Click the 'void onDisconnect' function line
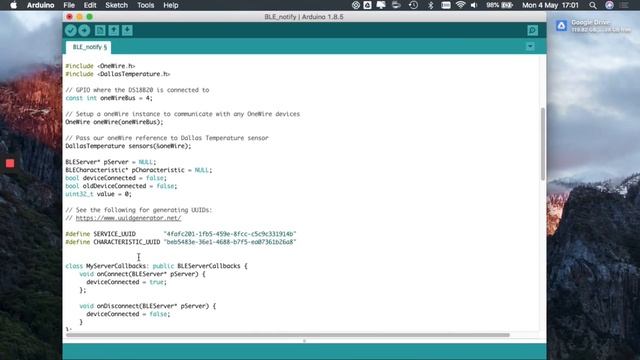This screenshot has width=640, height=360. [148, 306]
